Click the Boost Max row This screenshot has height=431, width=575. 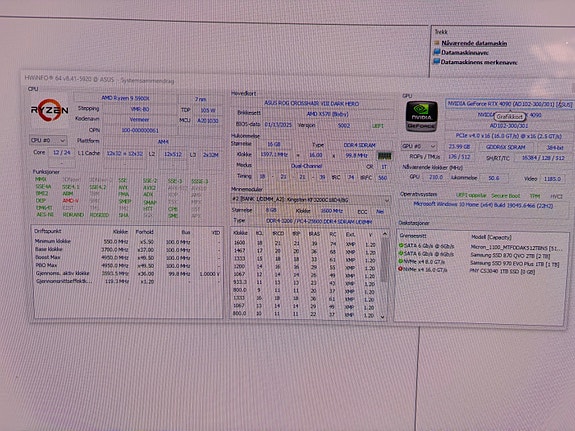127,257
